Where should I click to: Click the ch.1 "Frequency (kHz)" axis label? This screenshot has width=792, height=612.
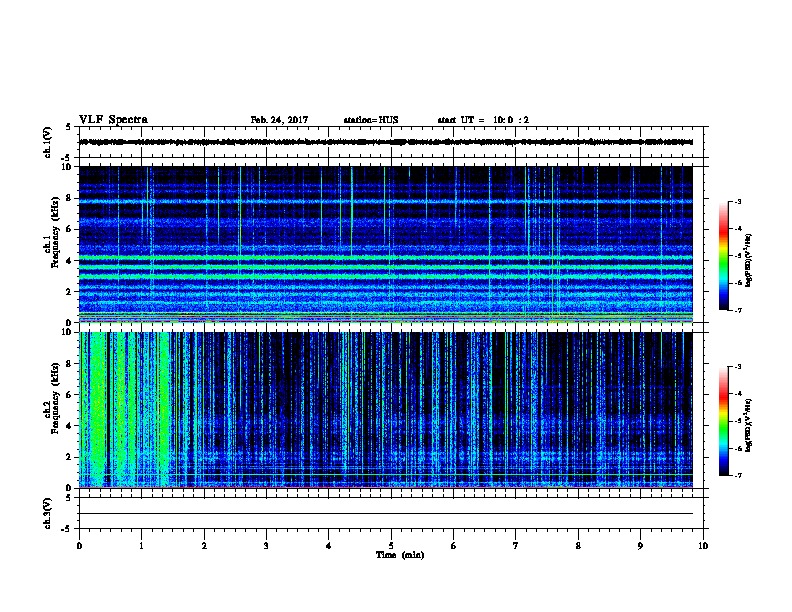click(x=55, y=233)
